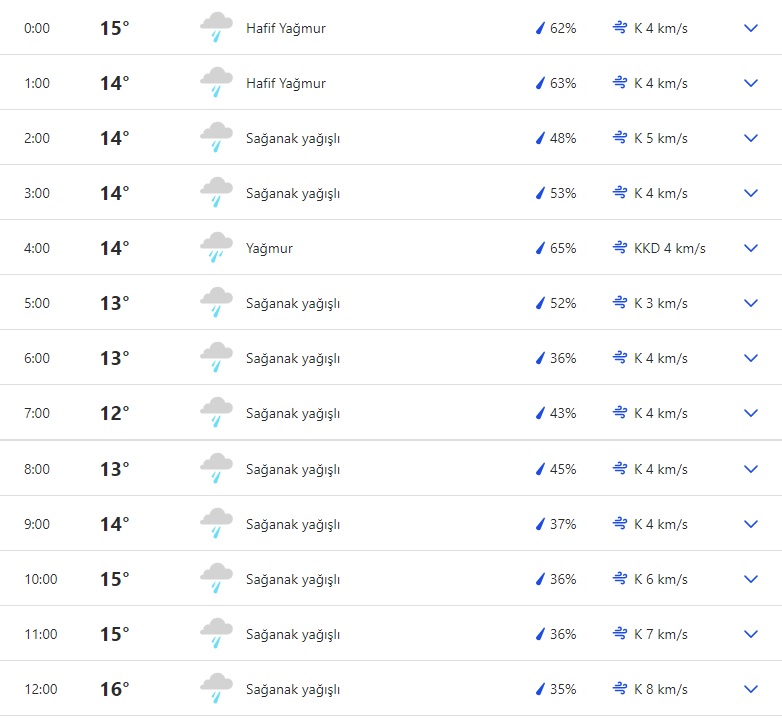Expand the 5:00 forecast chevron
782x718 pixels.
752,303
